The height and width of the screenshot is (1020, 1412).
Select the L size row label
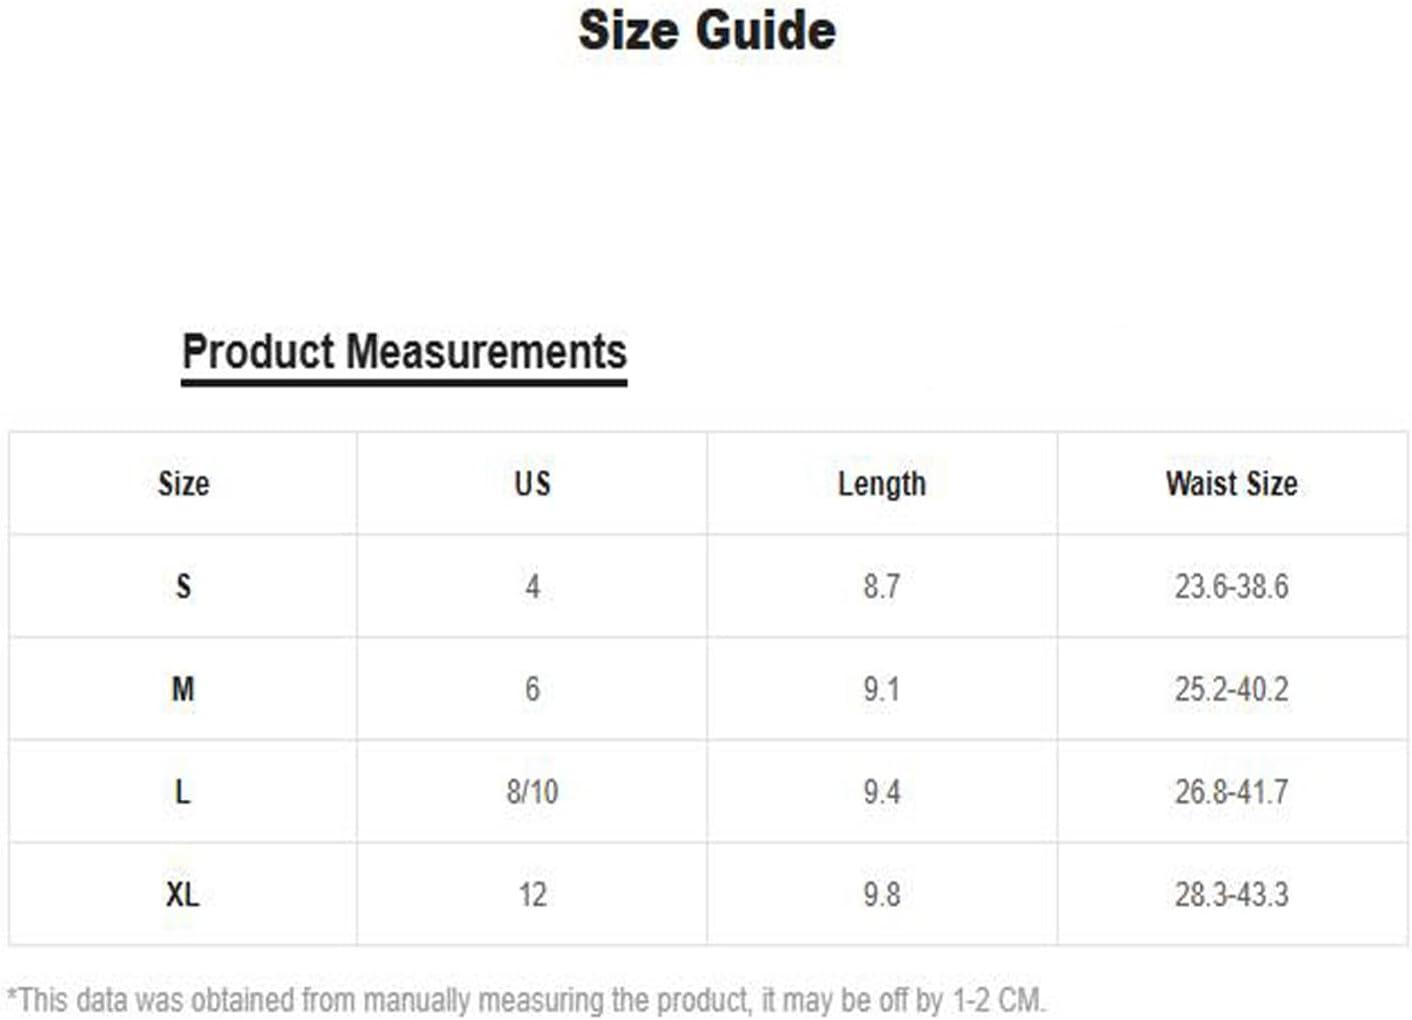point(182,792)
